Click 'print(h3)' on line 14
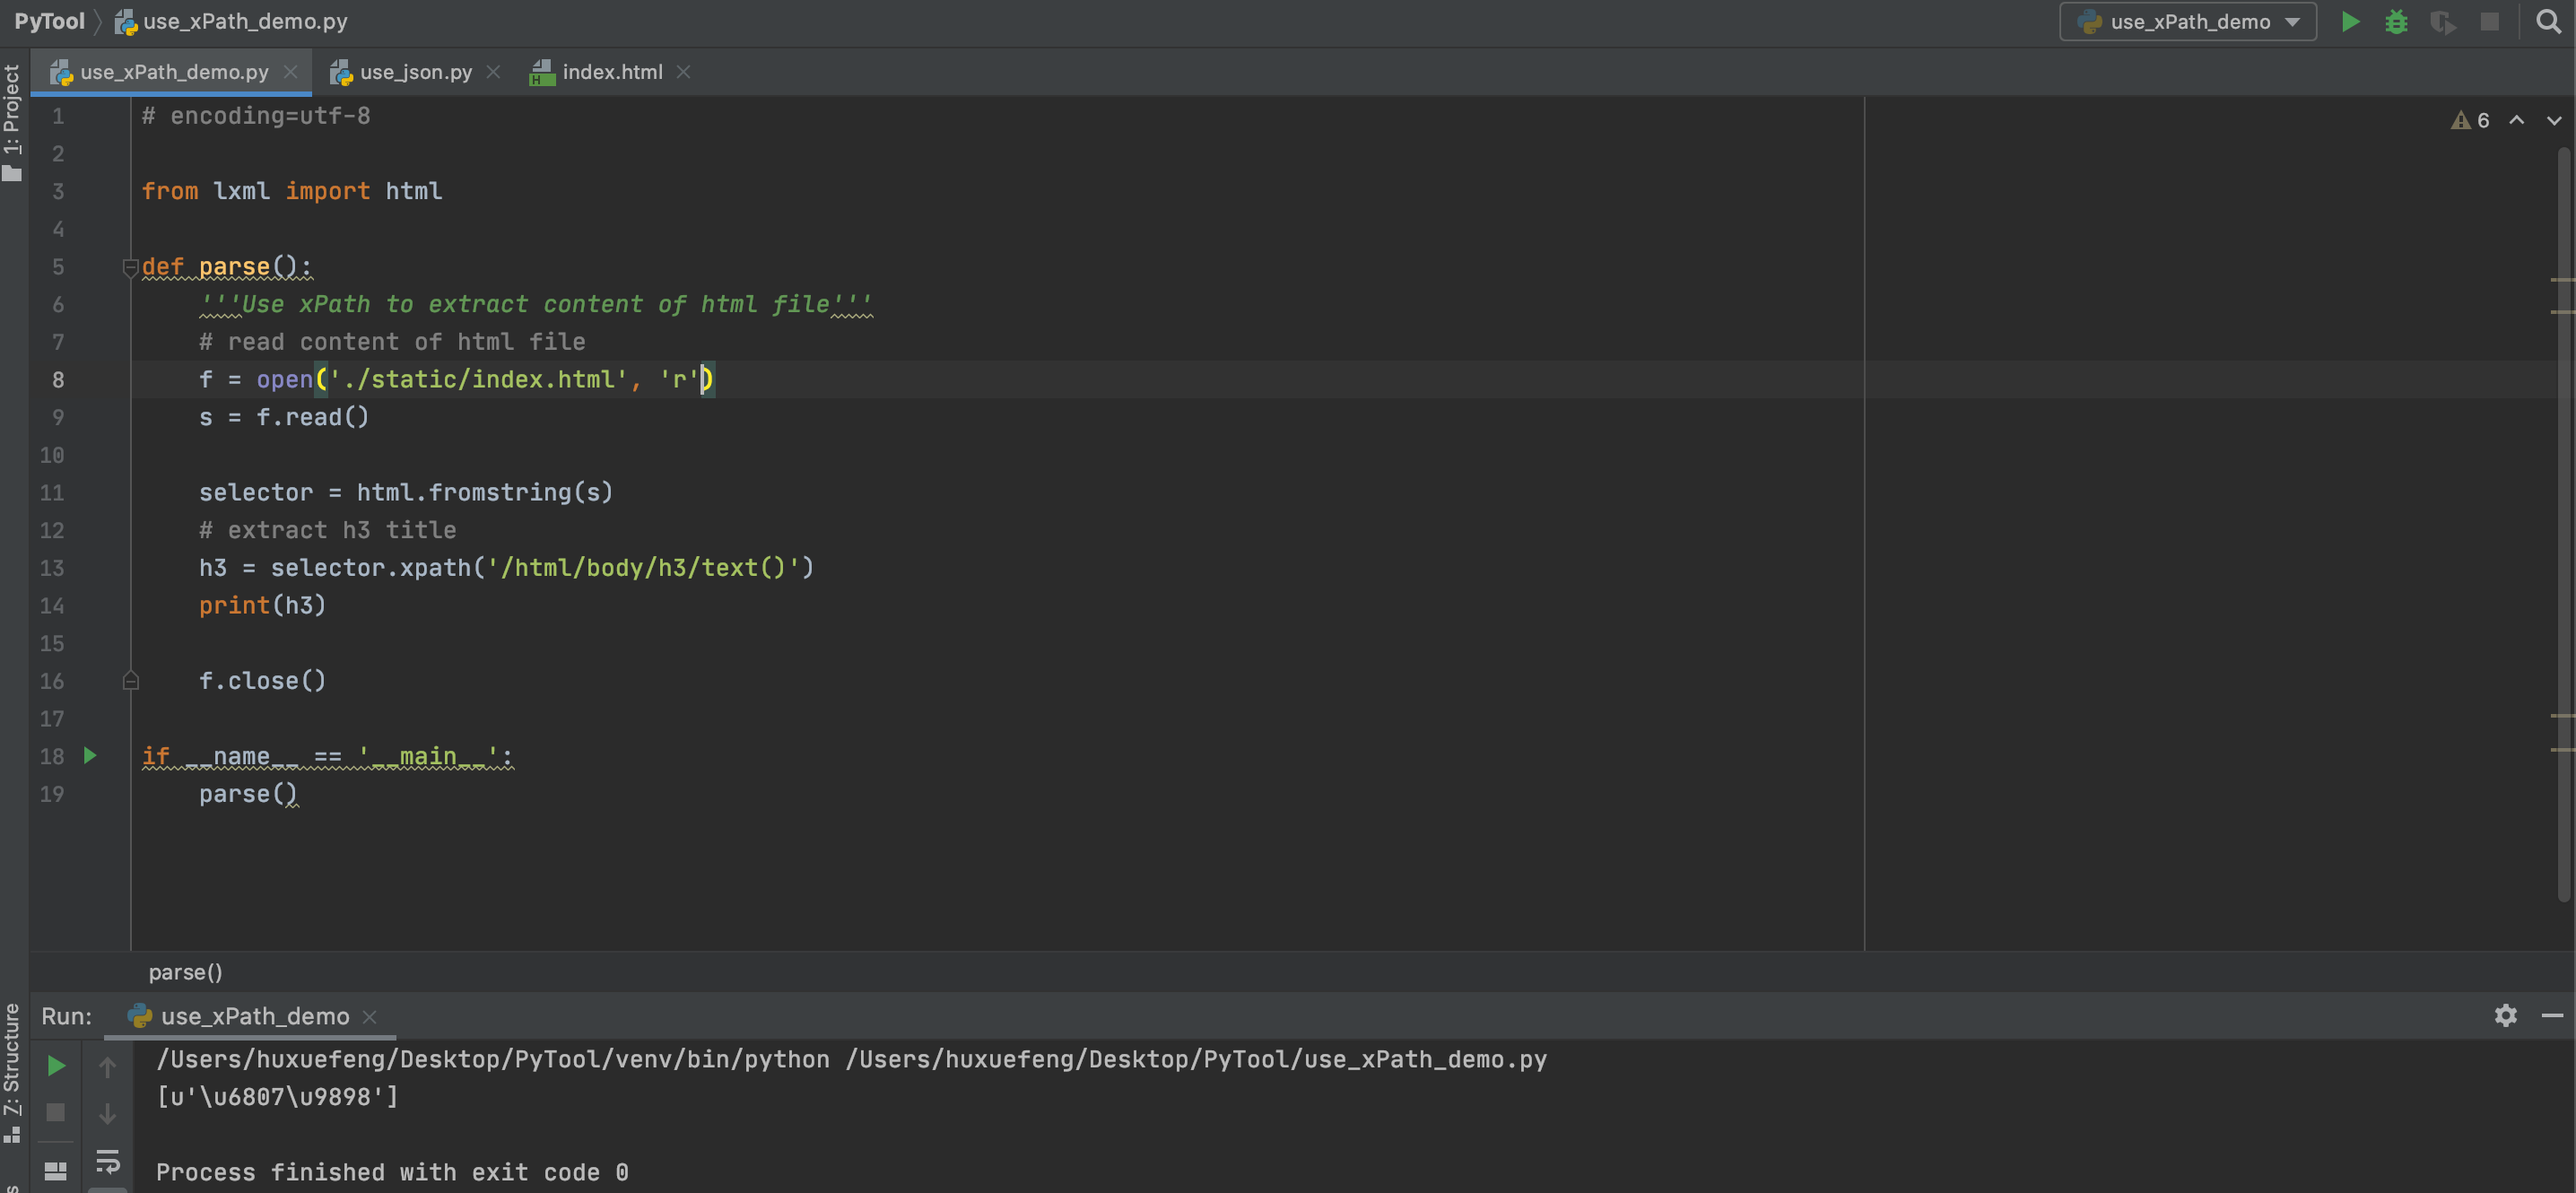2576x1193 pixels. click(x=262, y=605)
